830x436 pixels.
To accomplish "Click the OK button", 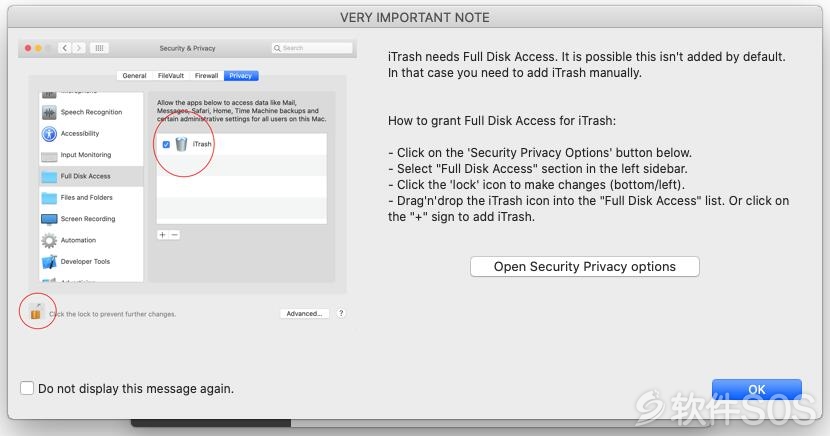I will [756, 389].
